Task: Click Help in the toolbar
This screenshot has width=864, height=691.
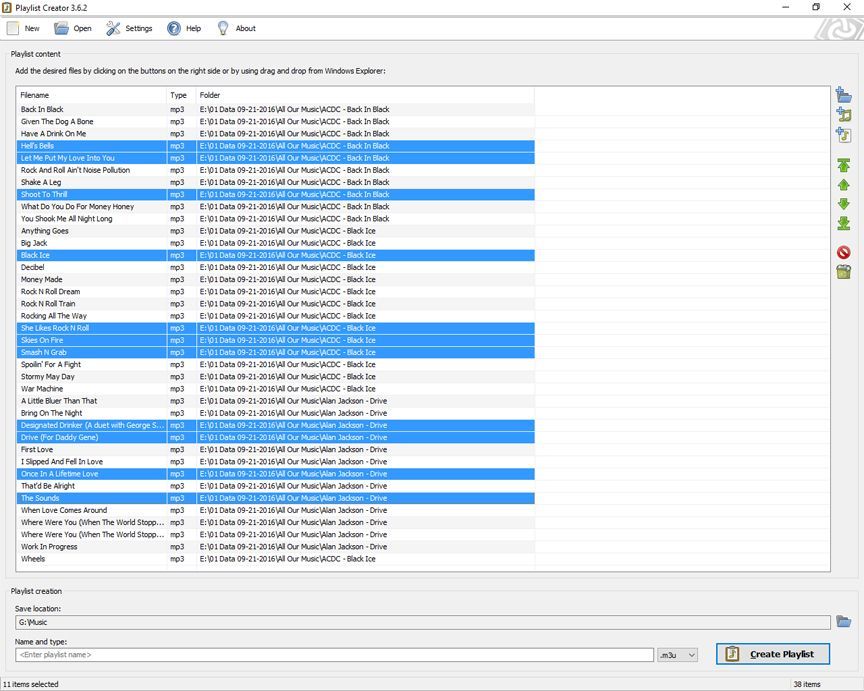Action: [x=184, y=28]
